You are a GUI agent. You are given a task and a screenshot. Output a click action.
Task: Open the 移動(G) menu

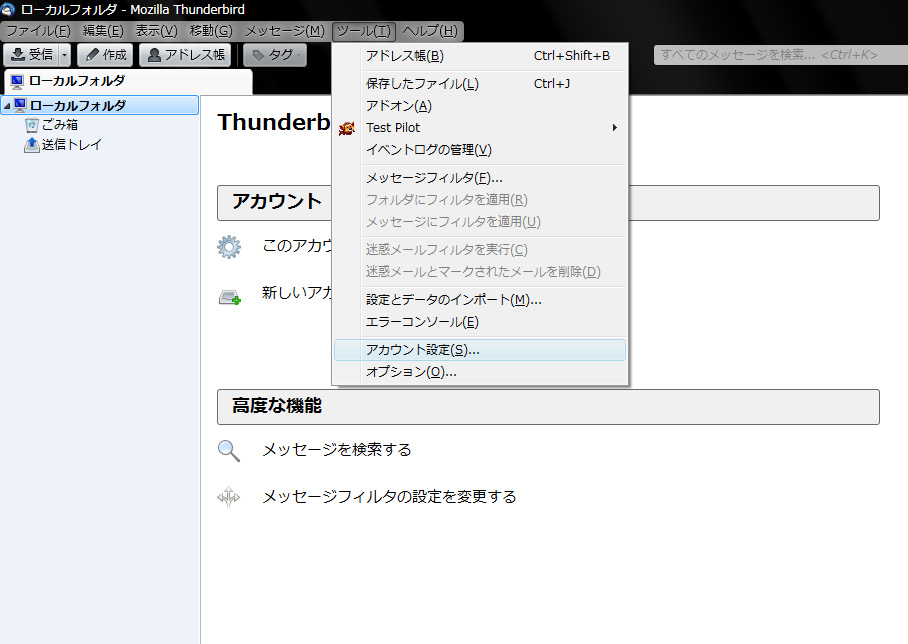(211, 31)
